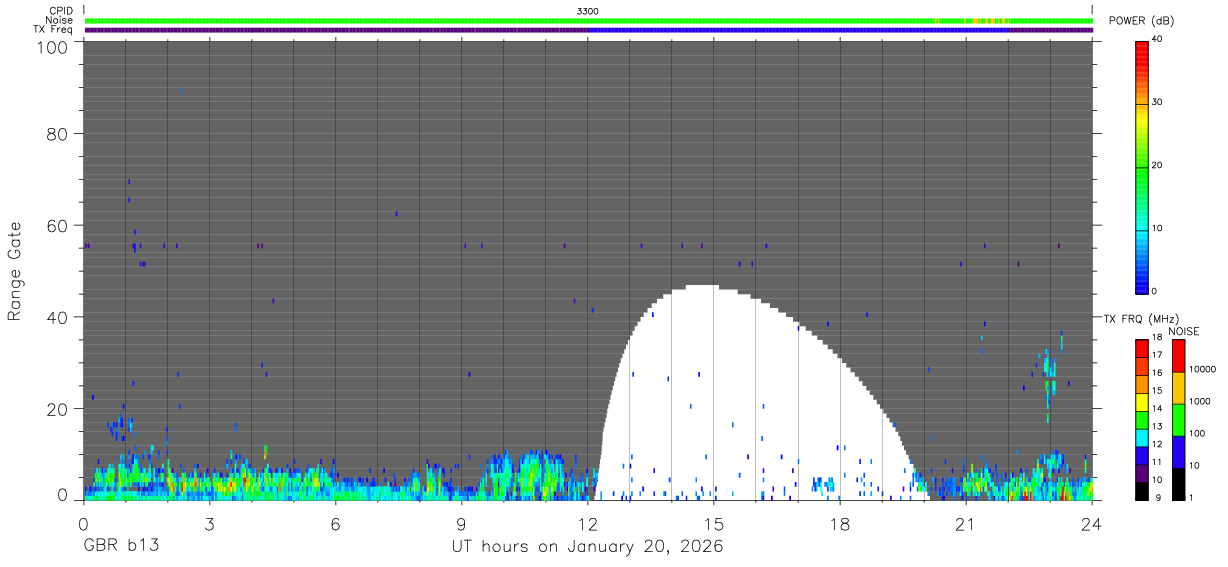Click the '3' hour tick on the UT axis
Viewport: 1228px width, 567px height.
pyautogui.click(x=210, y=523)
